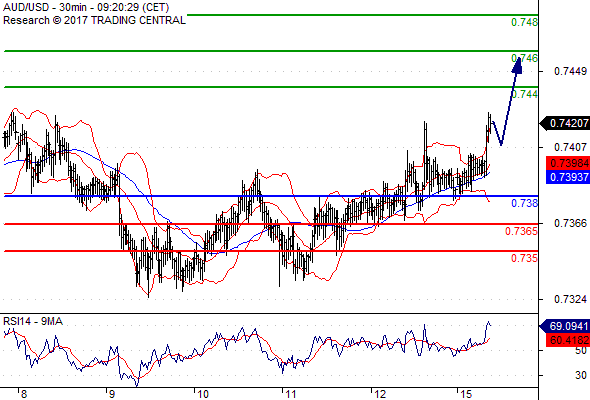Image resolution: width=590 pixels, height=400 pixels.
Task: Click the 0.748 resistance level label
Action: pos(524,22)
